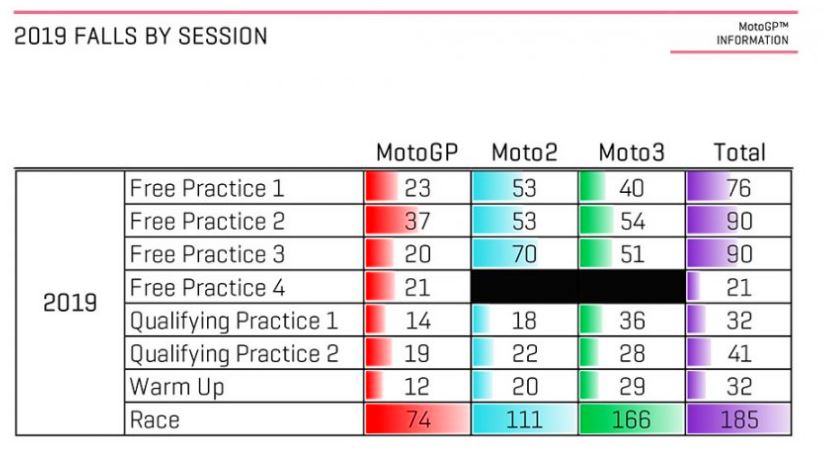825x468 pixels.
Task: Select Moto2 Free Practice 3 value 70
Action: (x=524, y=254)
